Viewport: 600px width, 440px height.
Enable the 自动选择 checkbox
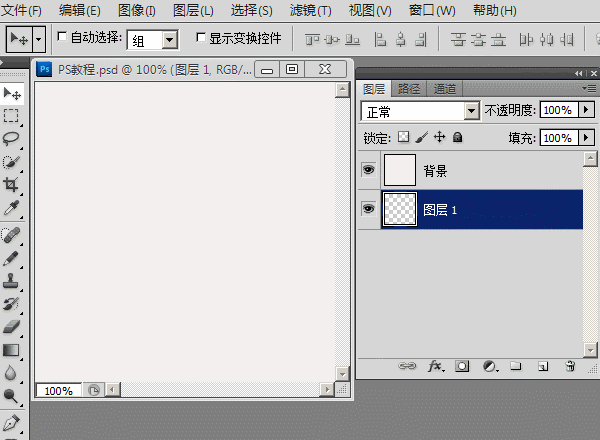coord(62,37)
